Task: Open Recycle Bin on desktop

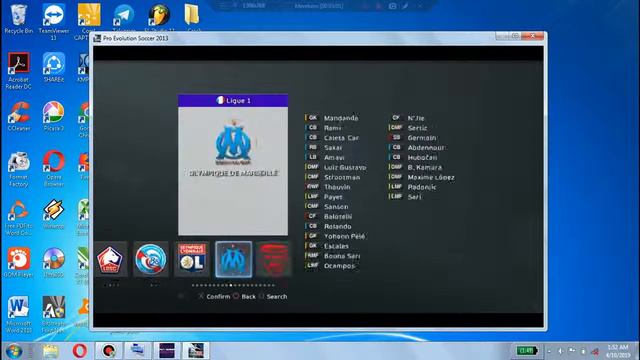Action: pos(18,19)
